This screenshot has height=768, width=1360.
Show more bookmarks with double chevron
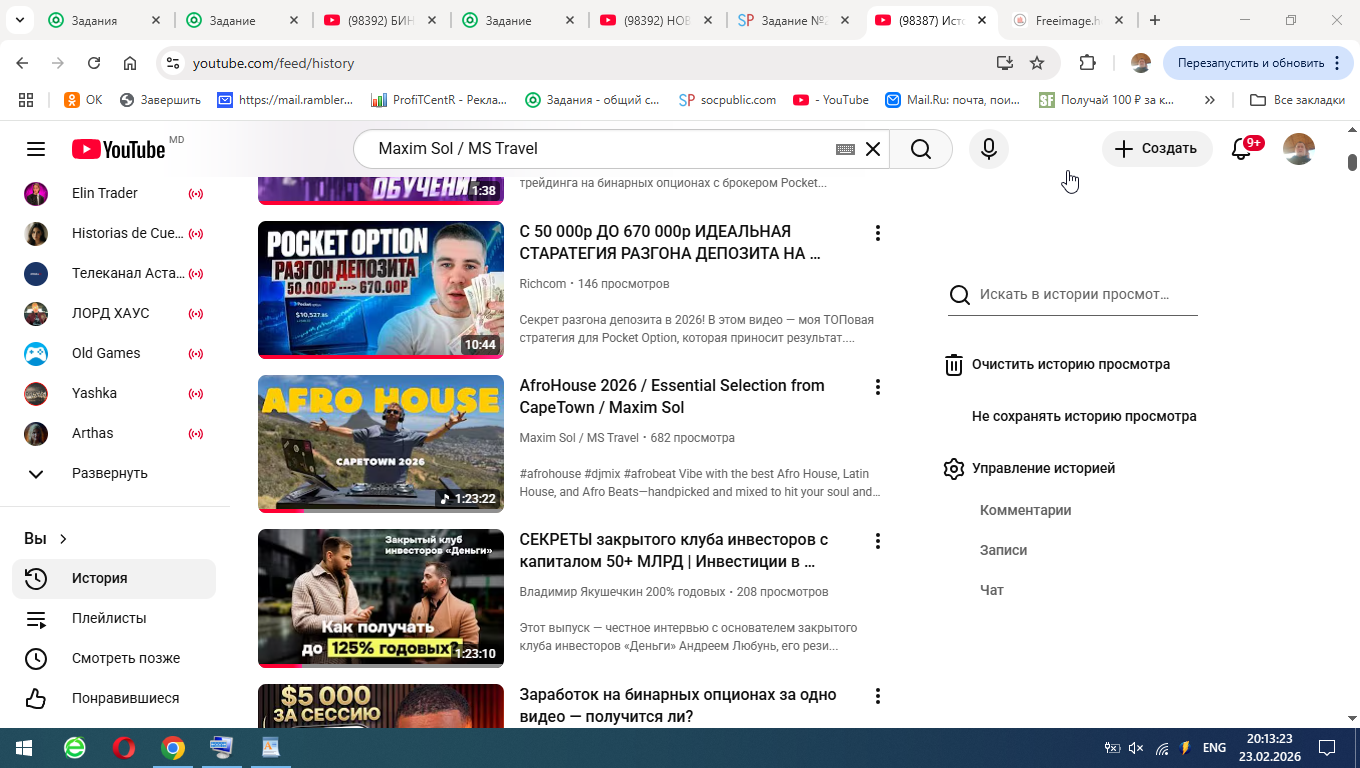[1210, 100]
